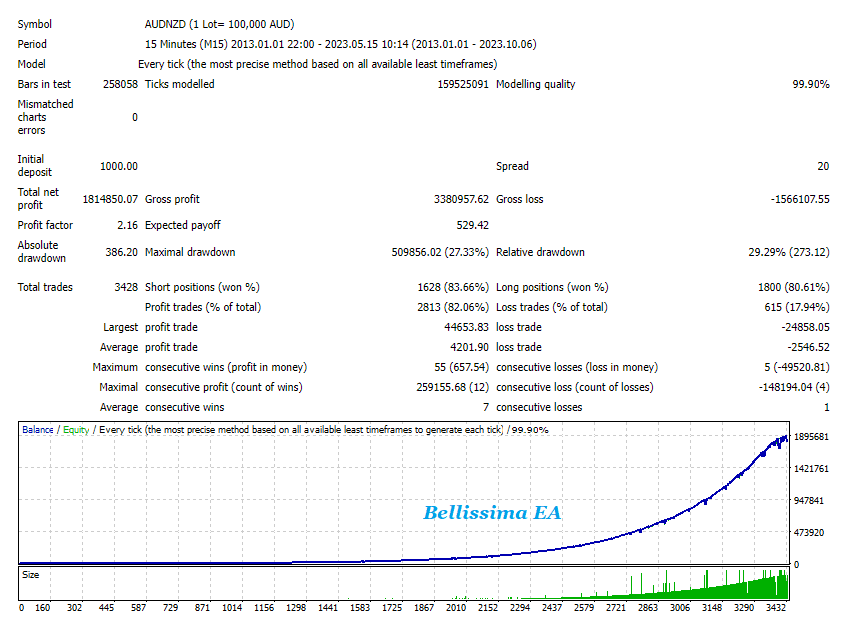
Task: Select the Total trades count 3428
Action: pyautogui.click(x=126, y=288)
